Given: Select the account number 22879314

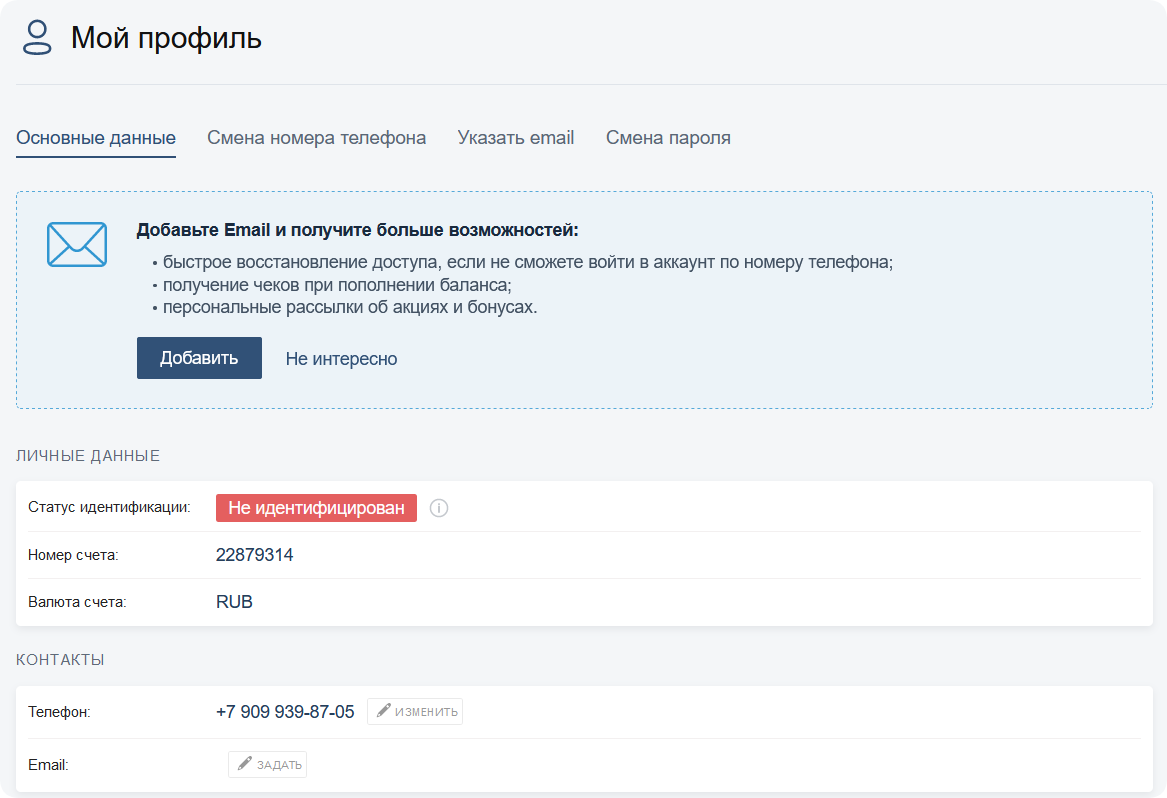Looking at the screenshot, I should point(254,555).
